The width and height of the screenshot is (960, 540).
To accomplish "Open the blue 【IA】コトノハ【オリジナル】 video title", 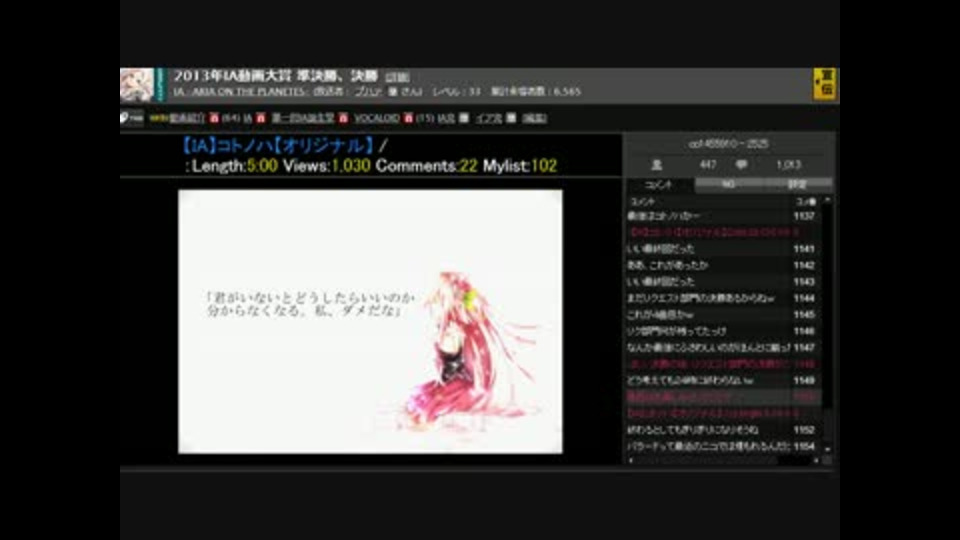I will coord(277,146).
